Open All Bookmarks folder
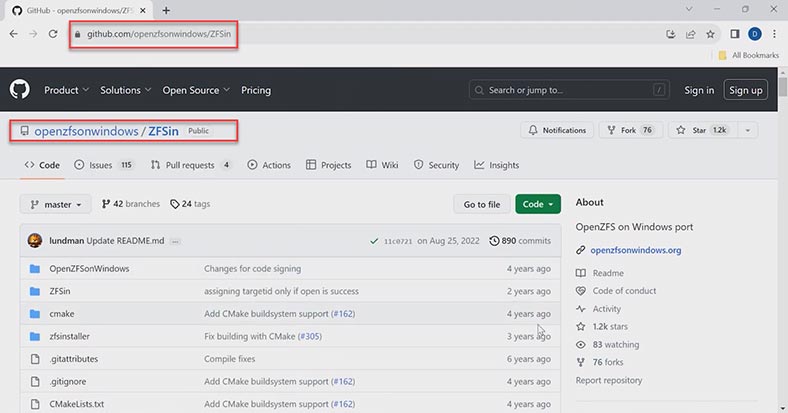The height and width of the screenshot is (413, 788). pyautogui.click(x=749, y=55)
